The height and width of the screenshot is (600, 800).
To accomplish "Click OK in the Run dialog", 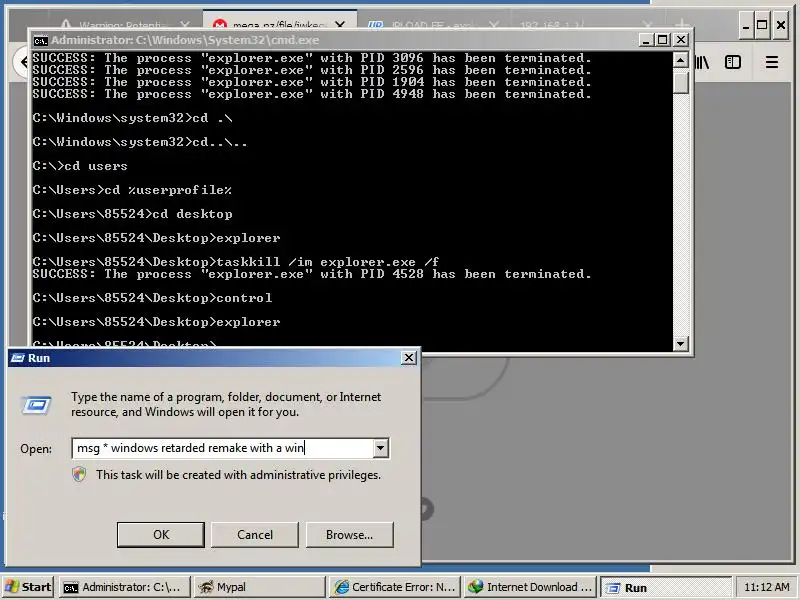I will pyautogui.click(x=161, y=535).
